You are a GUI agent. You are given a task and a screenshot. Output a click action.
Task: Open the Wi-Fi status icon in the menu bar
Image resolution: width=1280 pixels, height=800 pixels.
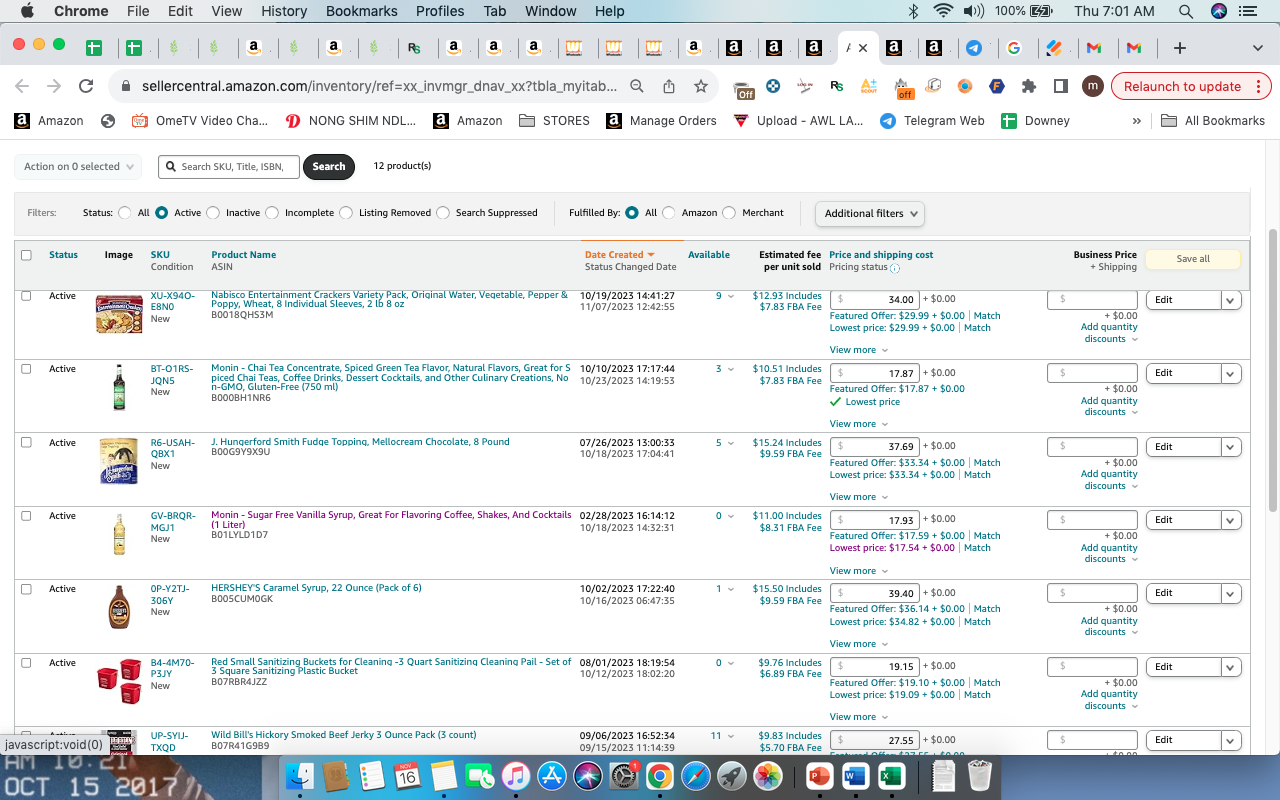point(942,11)
